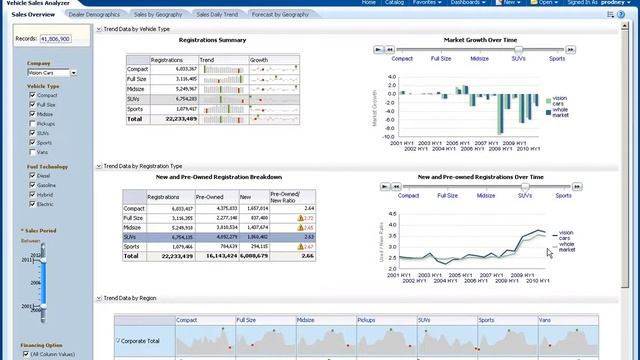Viewport: 640px width, 360px height.
Task: Toggle the Compact vehicle type checkbox
Action: tap(32, 95)
